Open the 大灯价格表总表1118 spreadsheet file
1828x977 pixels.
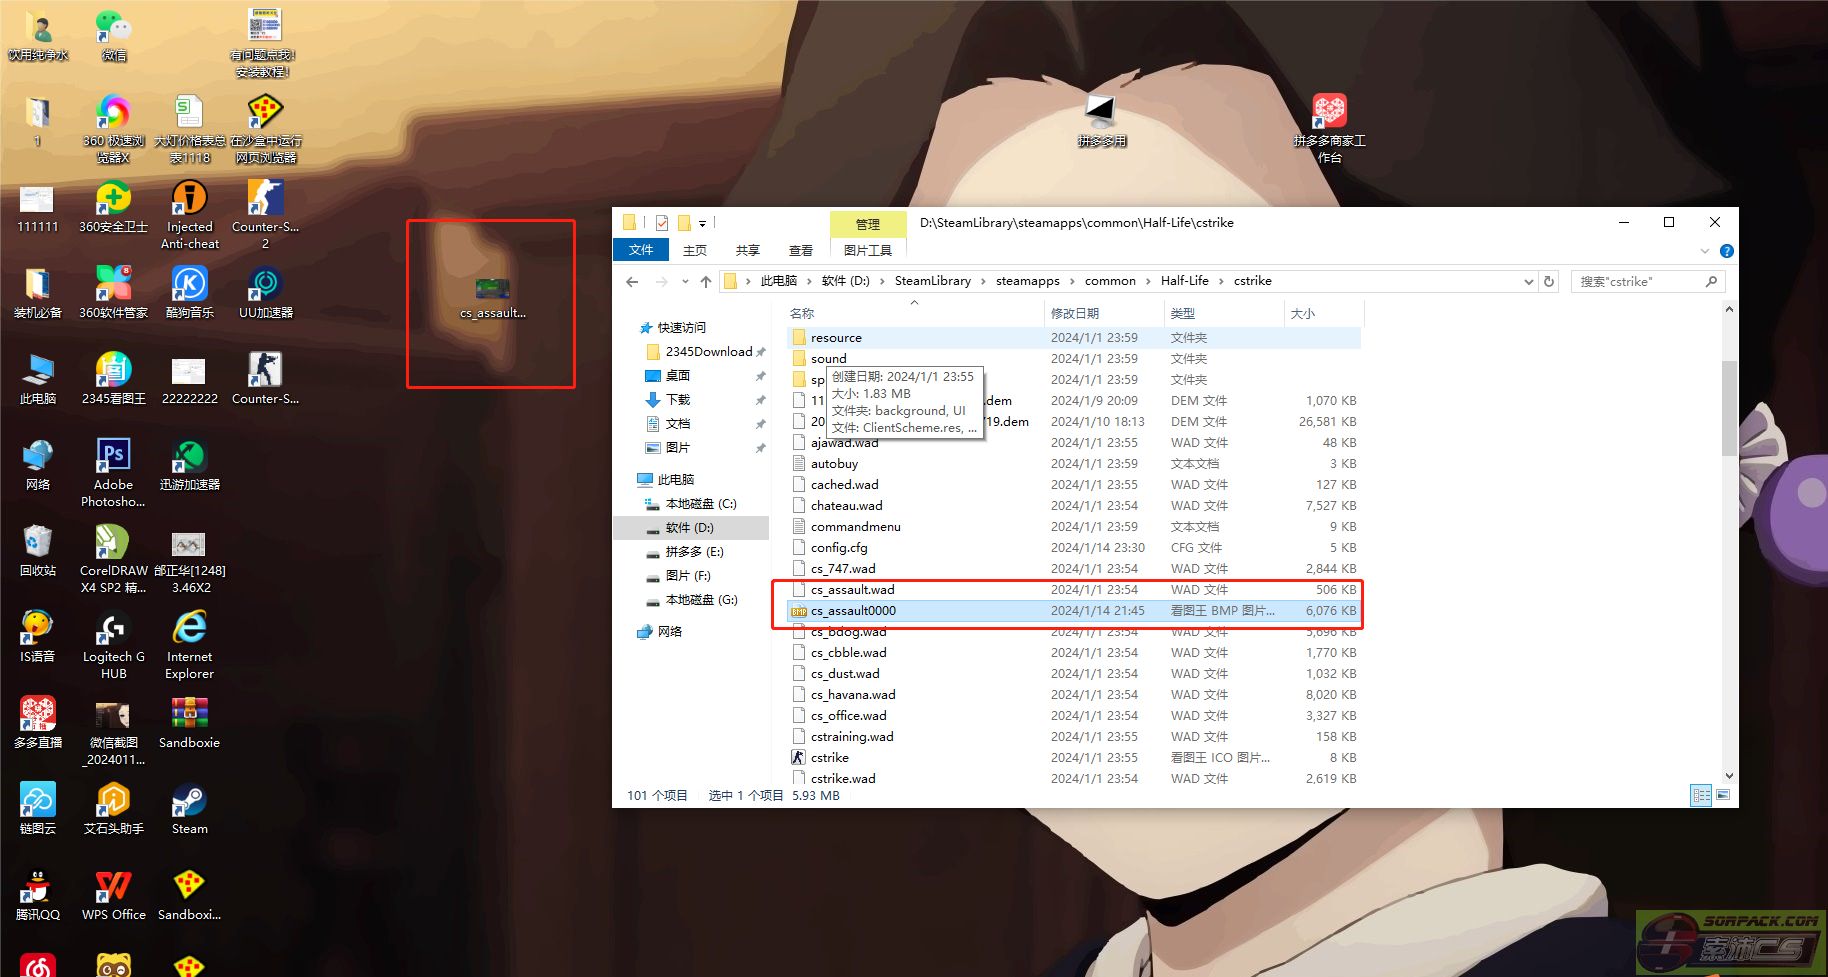coord(189,129)
